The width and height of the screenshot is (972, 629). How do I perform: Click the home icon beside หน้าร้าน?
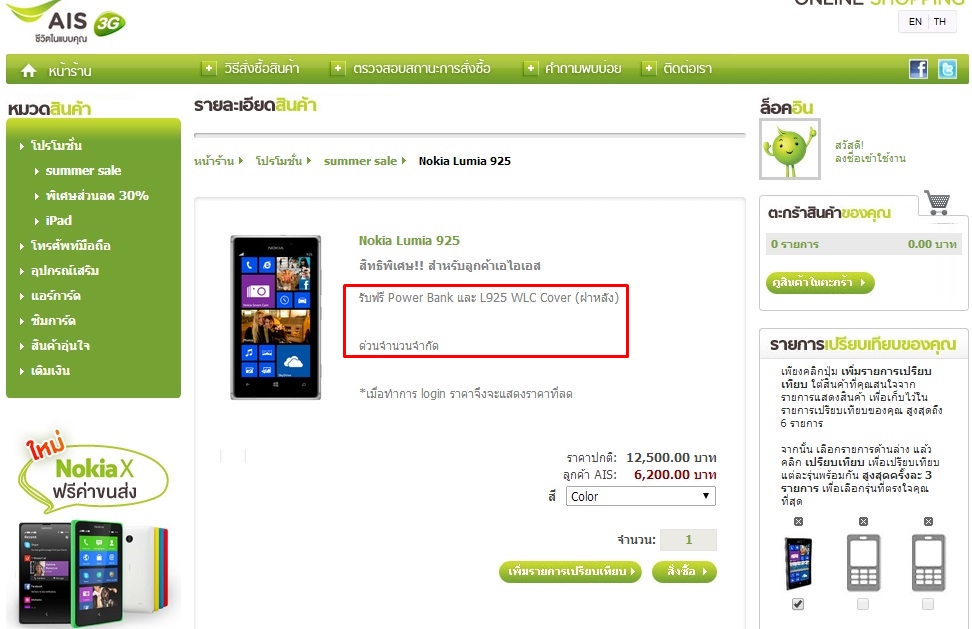(29, 71)
